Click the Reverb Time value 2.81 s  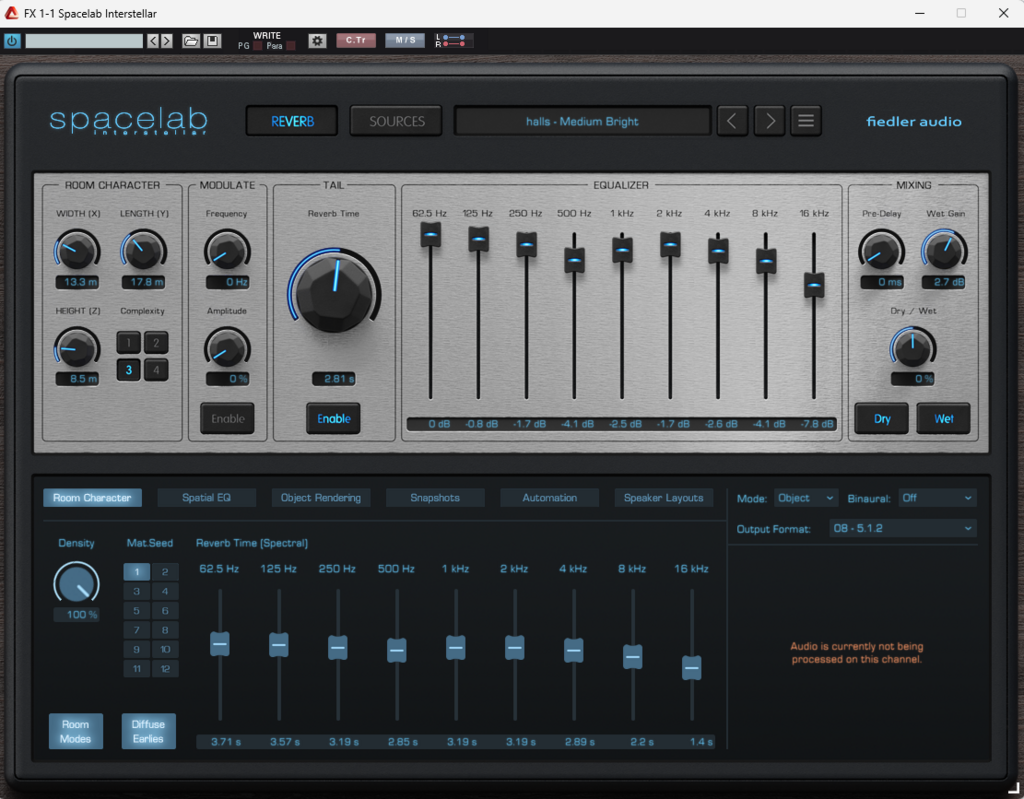(x=334, y=379)
